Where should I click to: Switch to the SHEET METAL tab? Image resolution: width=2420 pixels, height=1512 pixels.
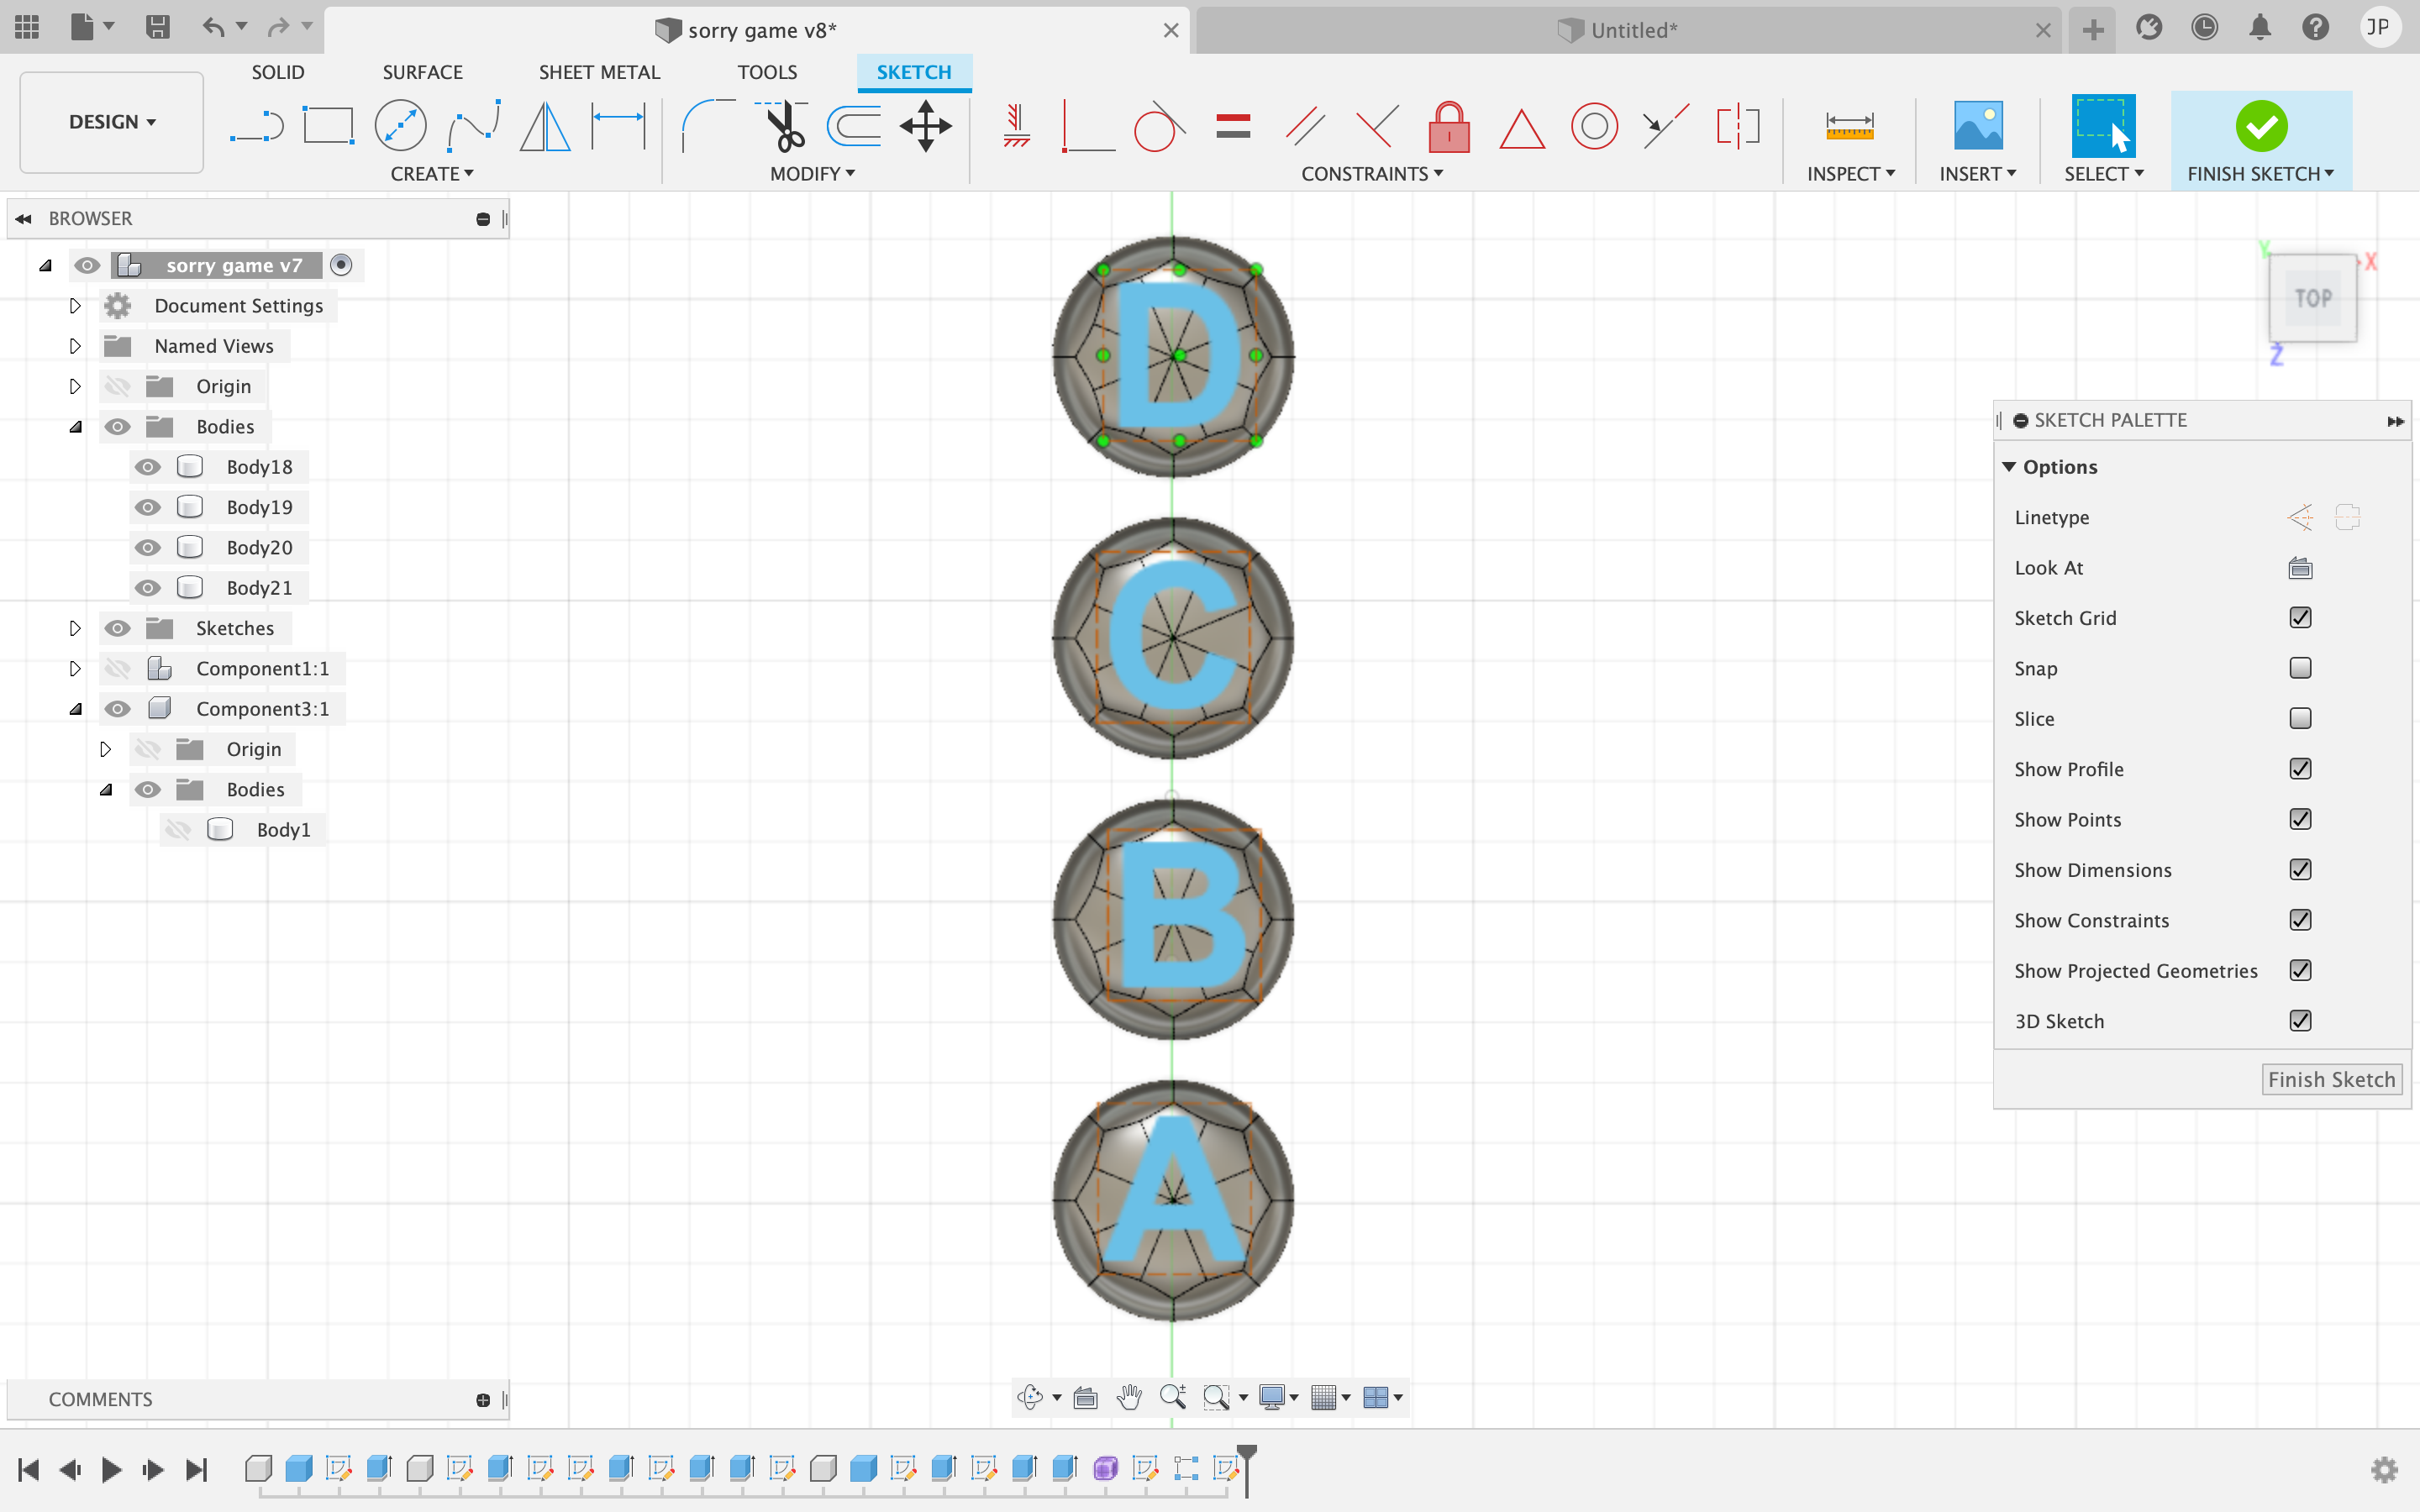click(x=599, y=72)
